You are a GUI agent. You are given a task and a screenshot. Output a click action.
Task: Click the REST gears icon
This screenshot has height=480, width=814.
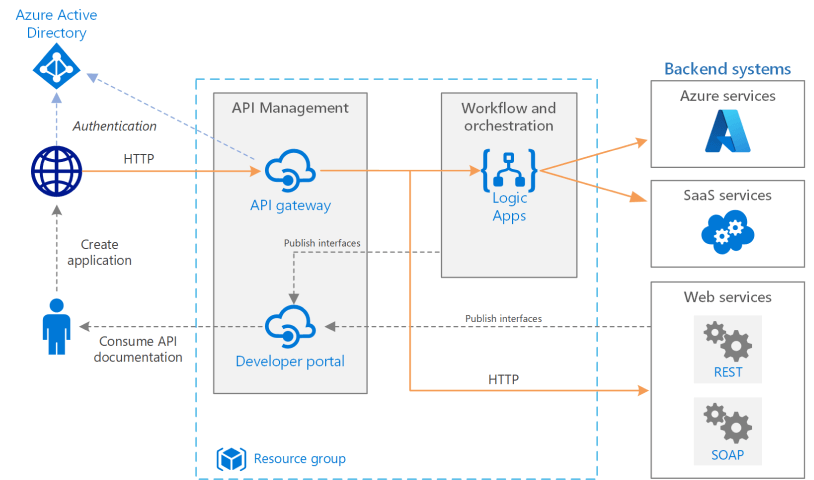pyautogui.click(x=727, y=342)
